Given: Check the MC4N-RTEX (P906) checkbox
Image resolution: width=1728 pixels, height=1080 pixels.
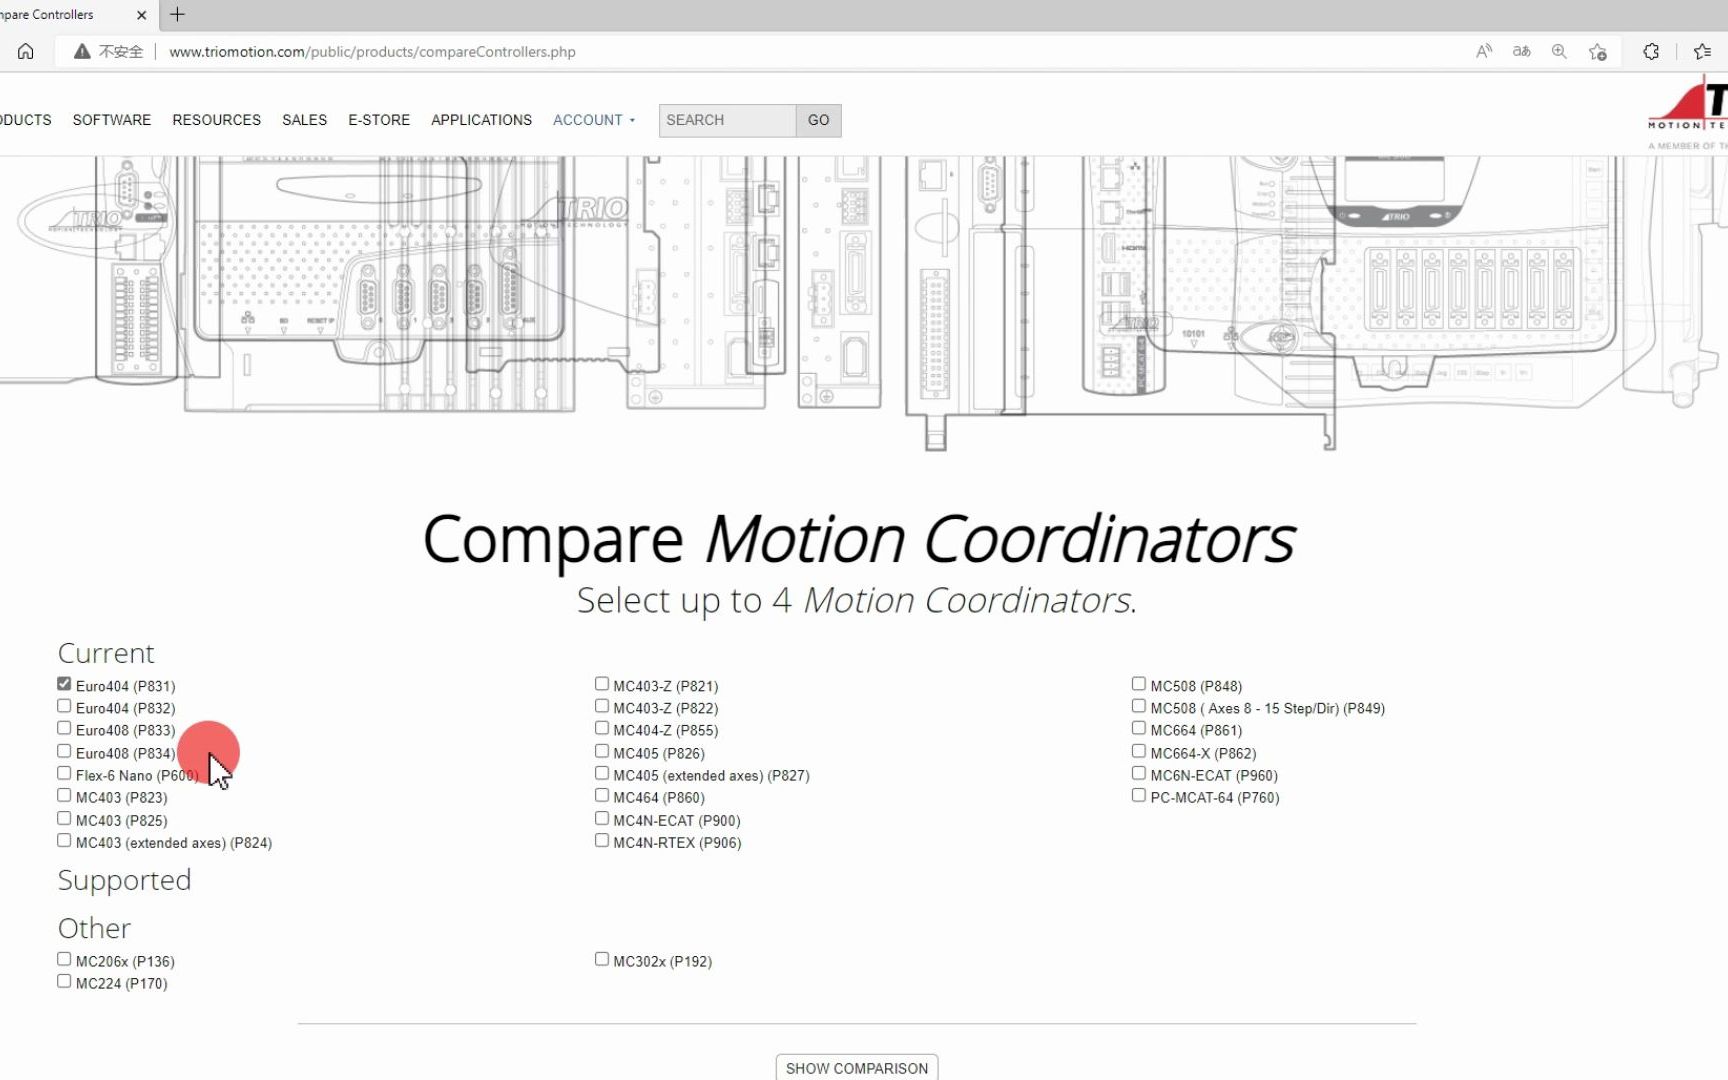Looking at the screenshot, I should (602, 840).
